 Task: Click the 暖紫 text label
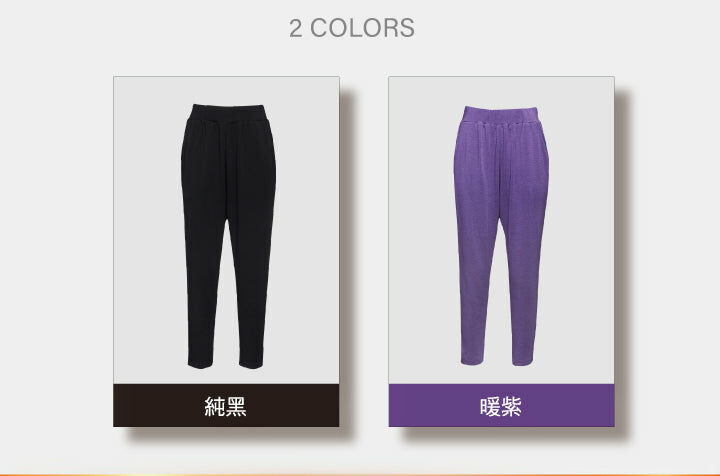coord(501,406)
